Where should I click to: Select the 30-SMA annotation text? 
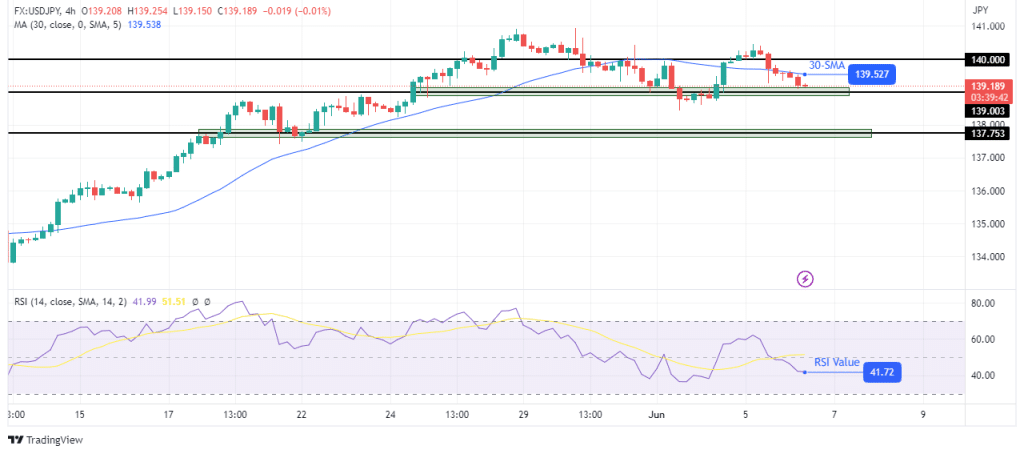(828, 66)
